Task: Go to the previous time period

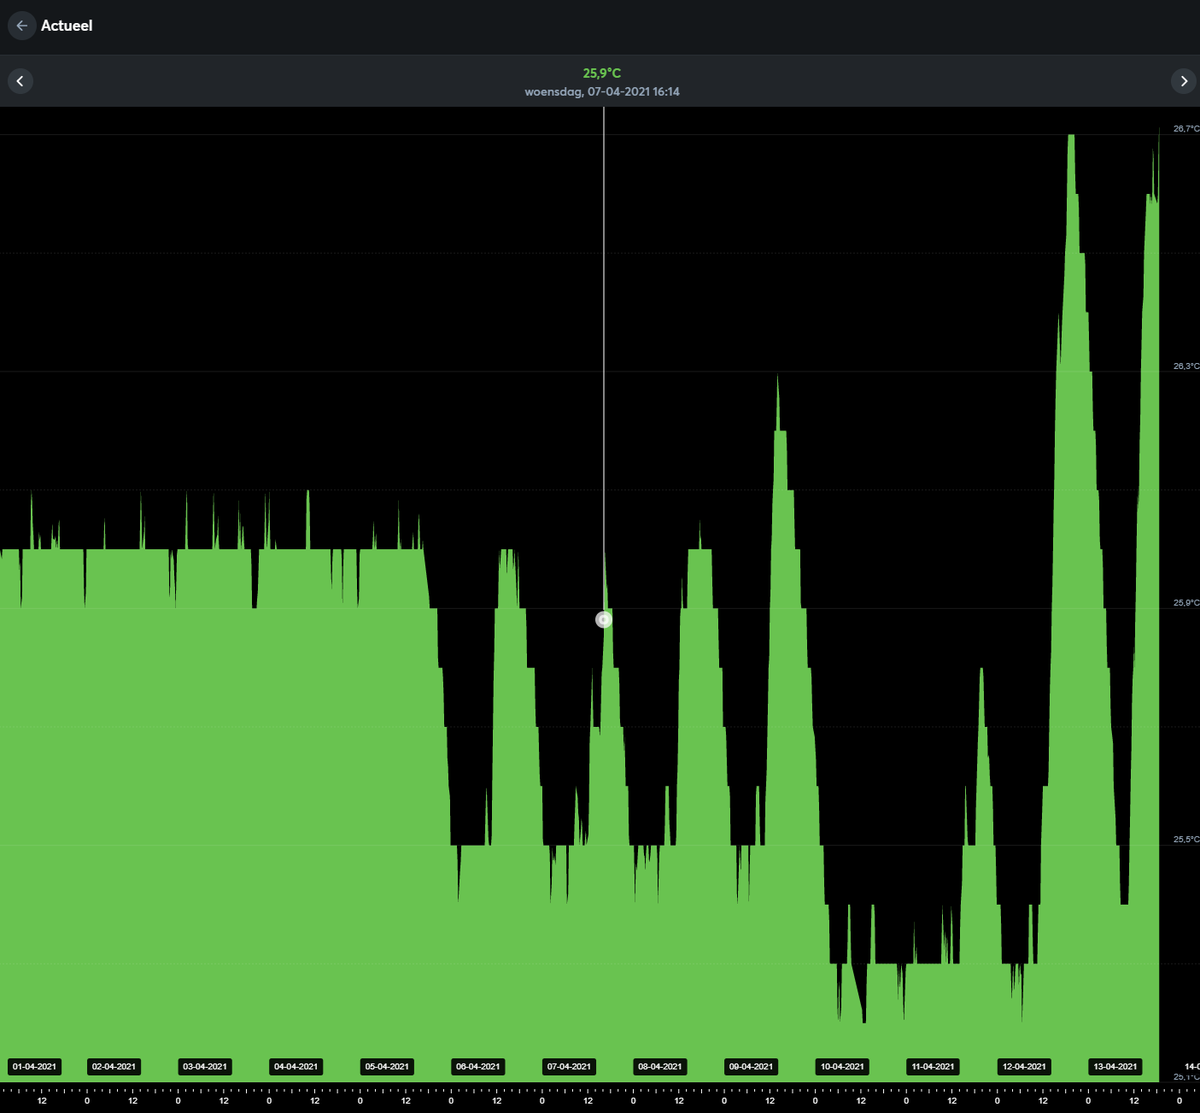Action: coord(21,81)
